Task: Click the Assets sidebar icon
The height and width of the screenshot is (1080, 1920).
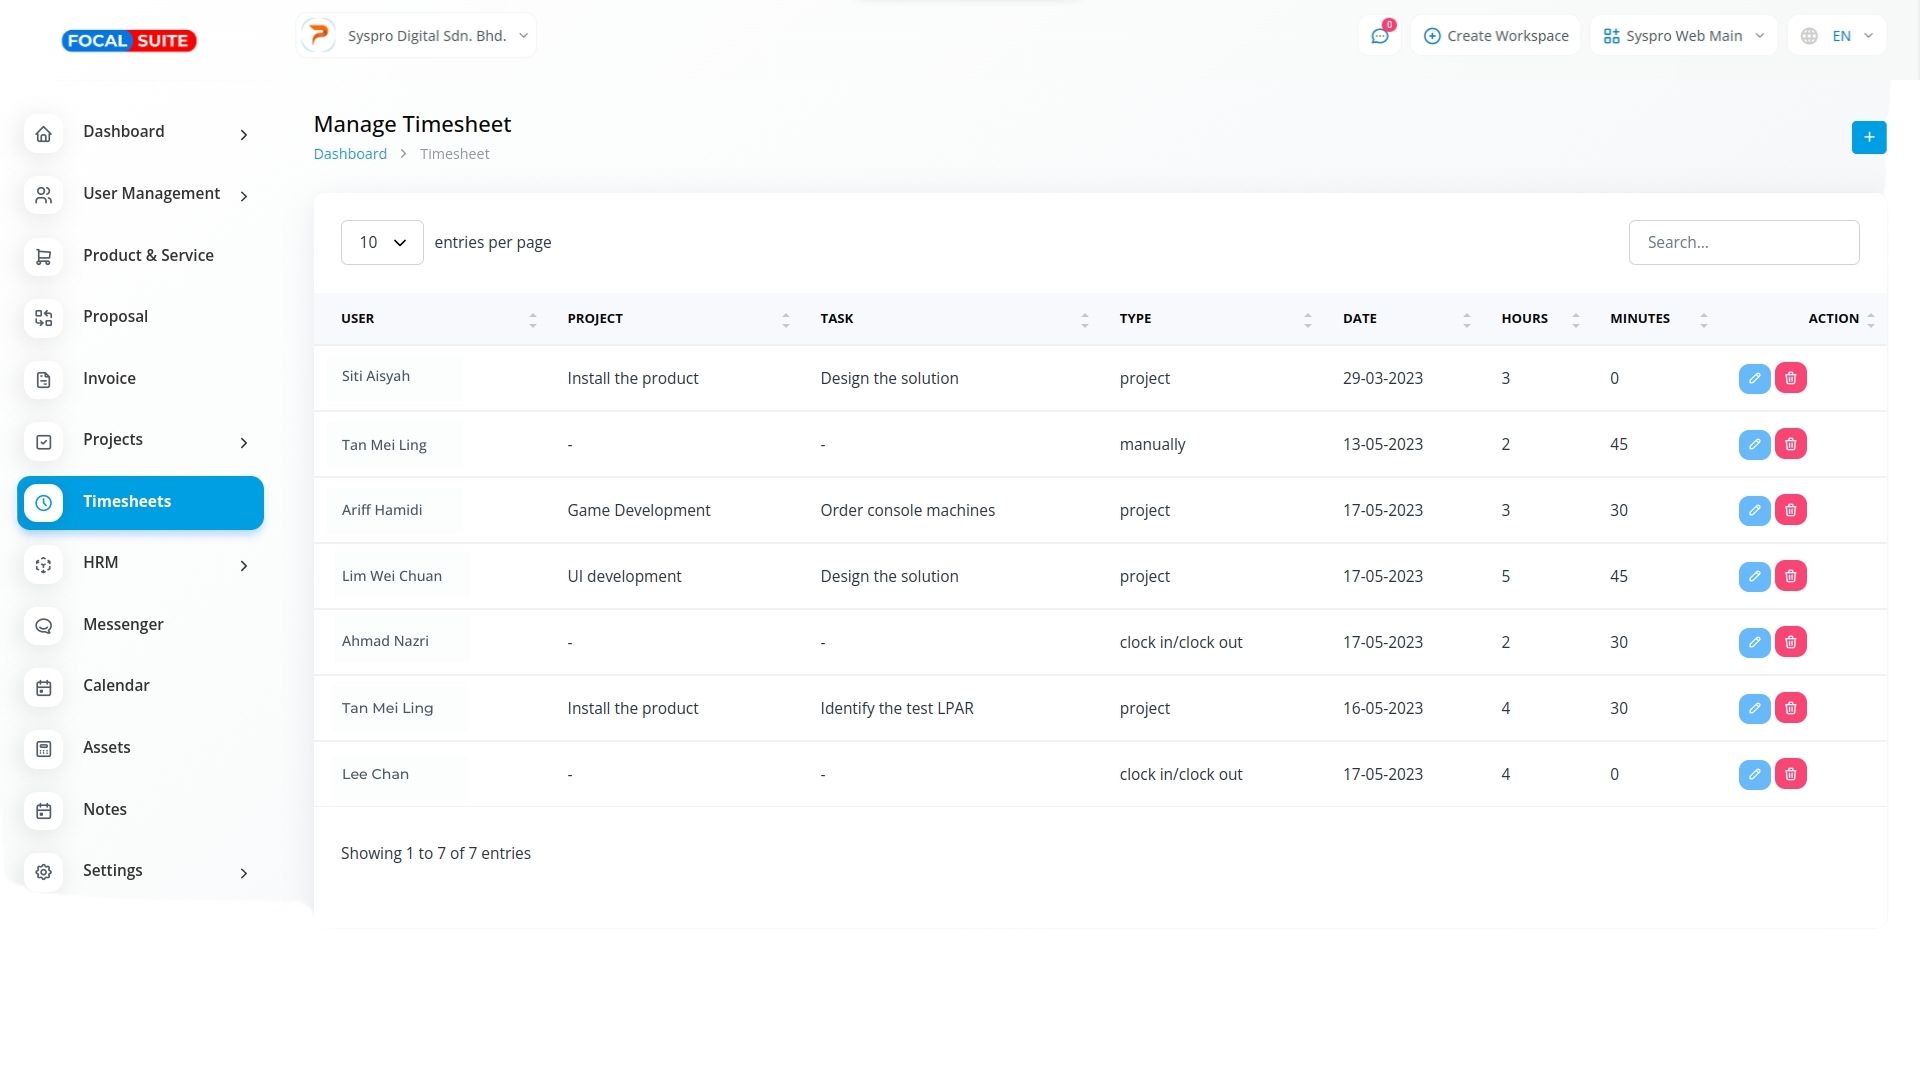Action: pyautogui.click(x=44, y=748)
